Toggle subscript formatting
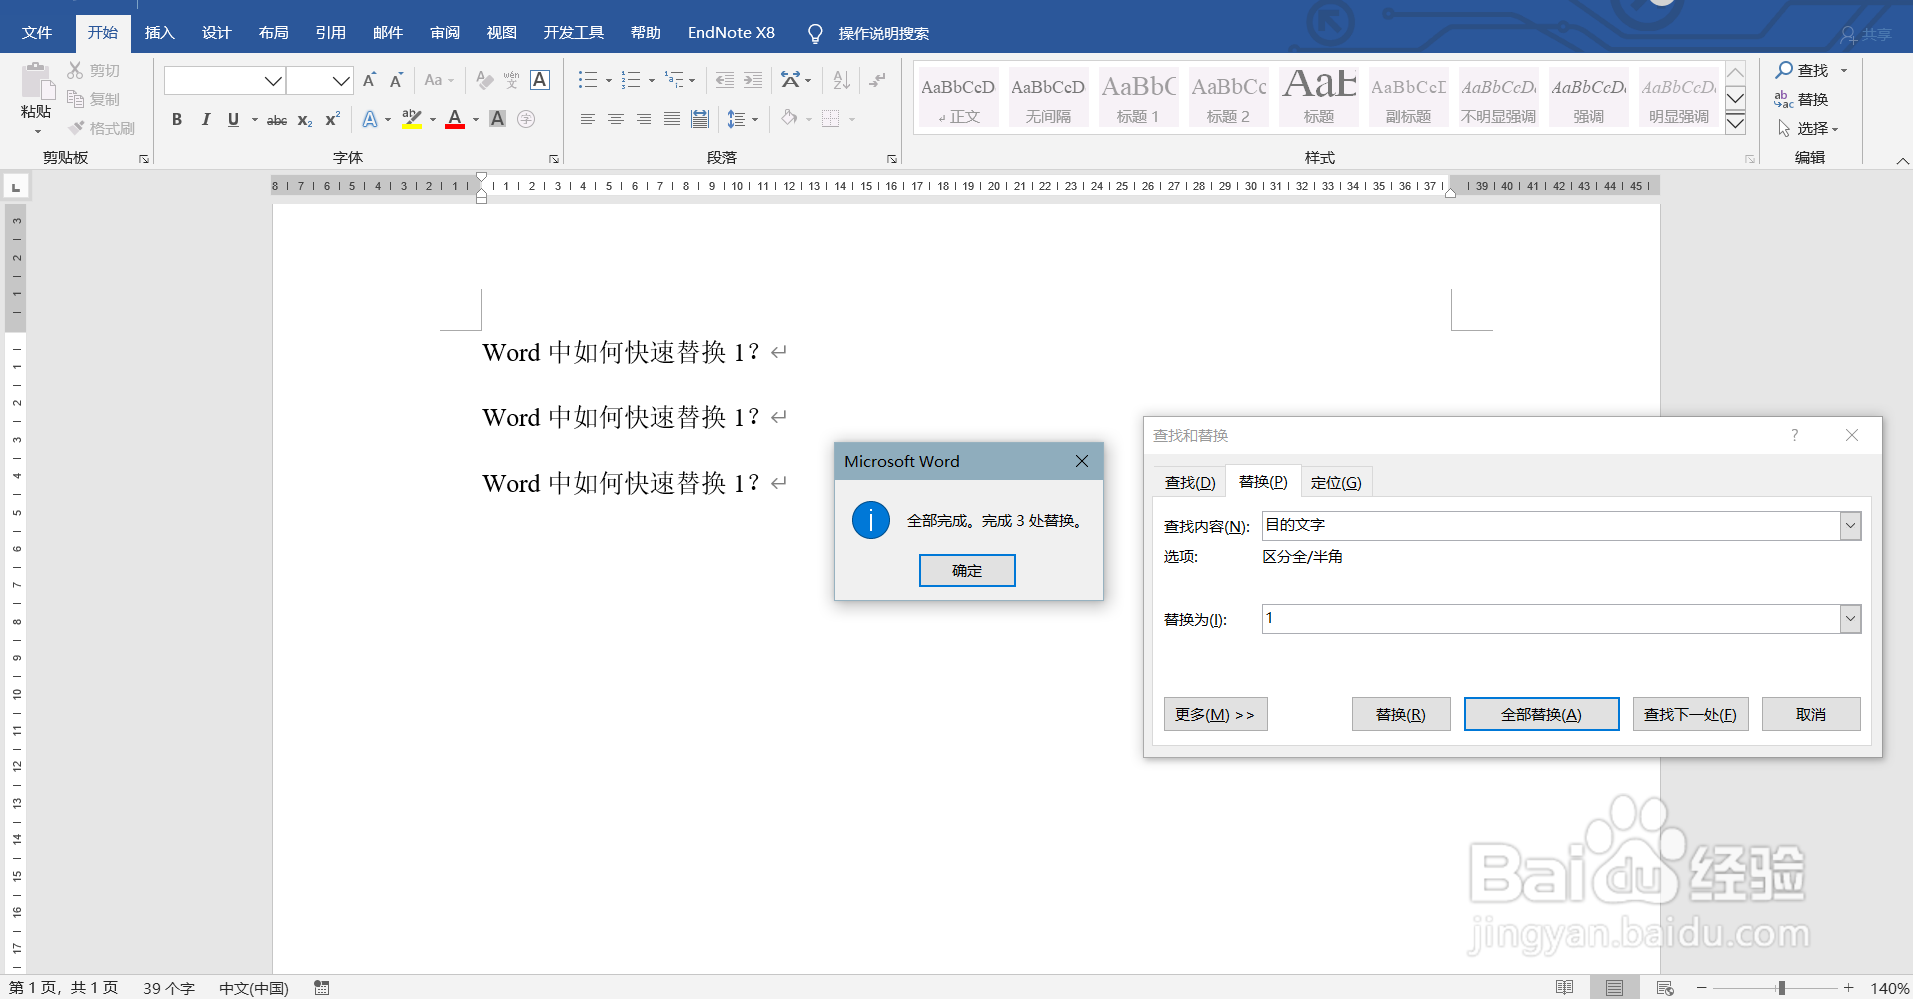The image size is (1913, 999). coord(303,120)
